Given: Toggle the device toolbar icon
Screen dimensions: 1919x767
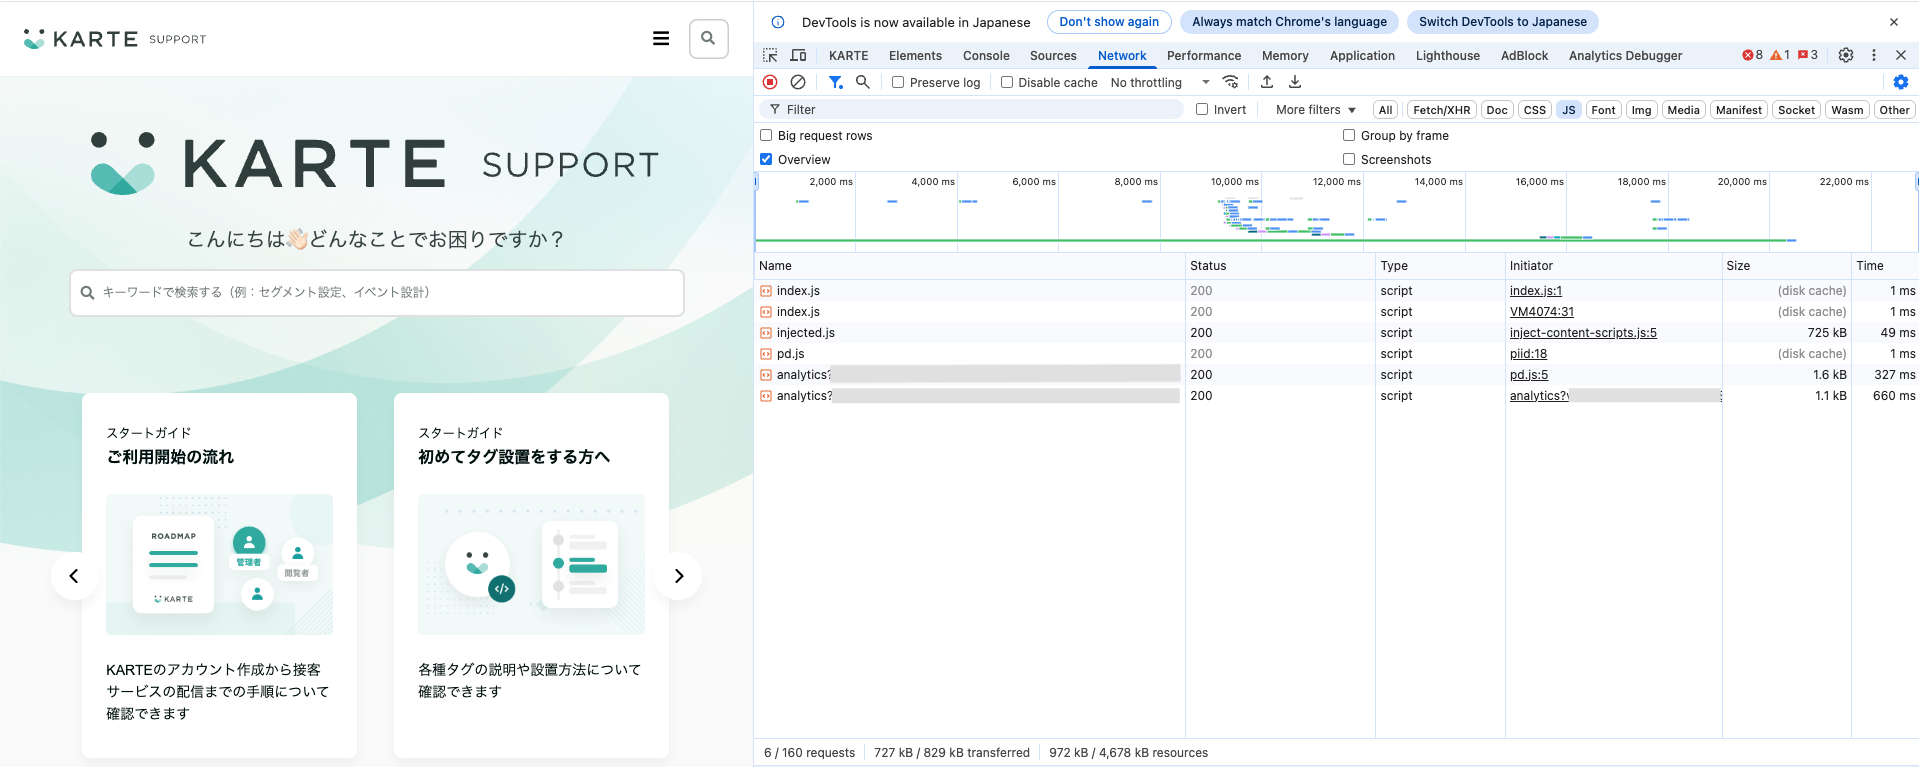Looking at the screenshot, I should [x=798, y=56].
